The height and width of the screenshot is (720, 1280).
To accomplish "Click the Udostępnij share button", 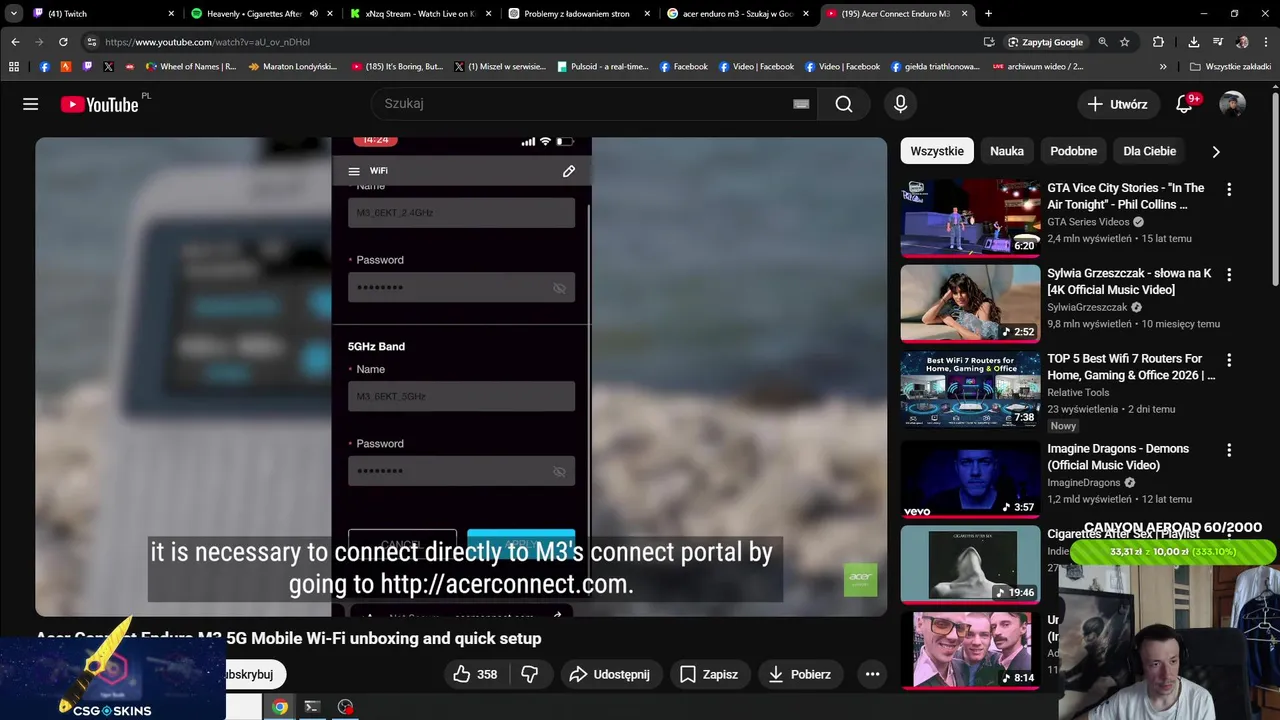I will click(609, 674).
